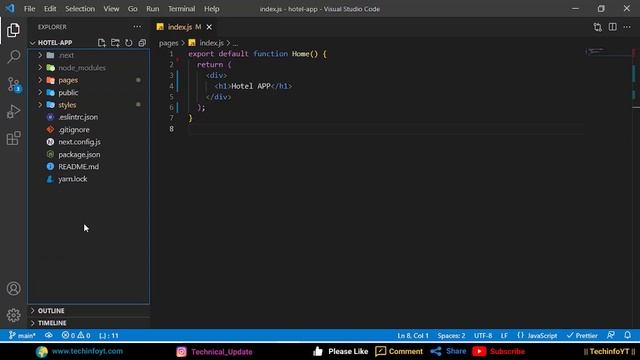Open the Source Control view icon
Screen dimensions: 640x360
[x=13, y=84]
